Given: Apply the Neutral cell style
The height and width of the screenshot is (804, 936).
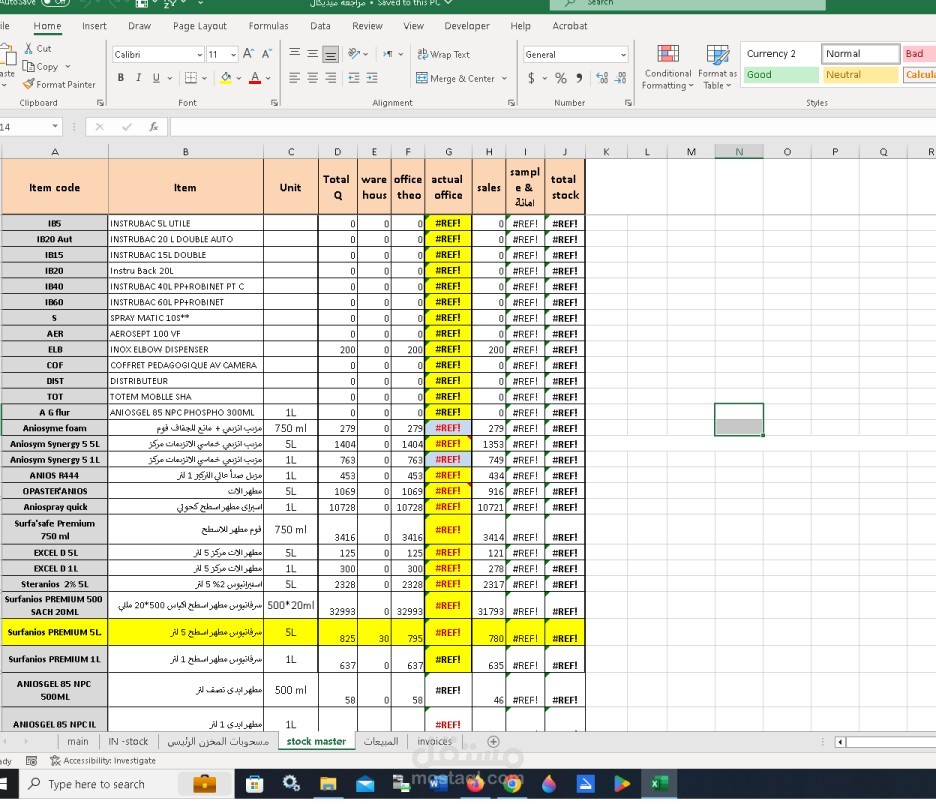Looking at the screenshot, I should click(860, 75).
